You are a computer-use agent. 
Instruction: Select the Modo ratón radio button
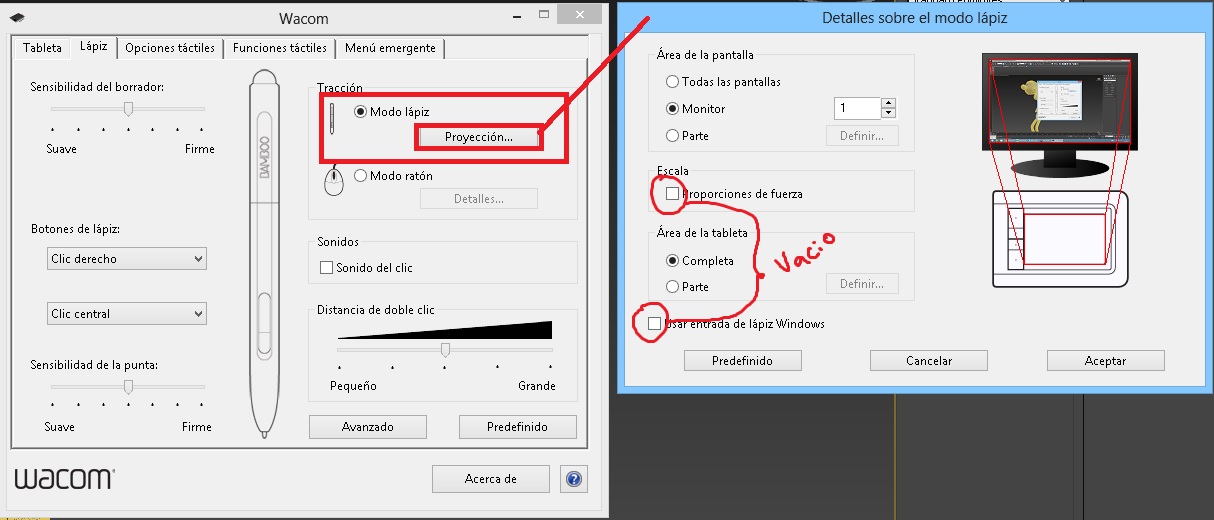361,176
